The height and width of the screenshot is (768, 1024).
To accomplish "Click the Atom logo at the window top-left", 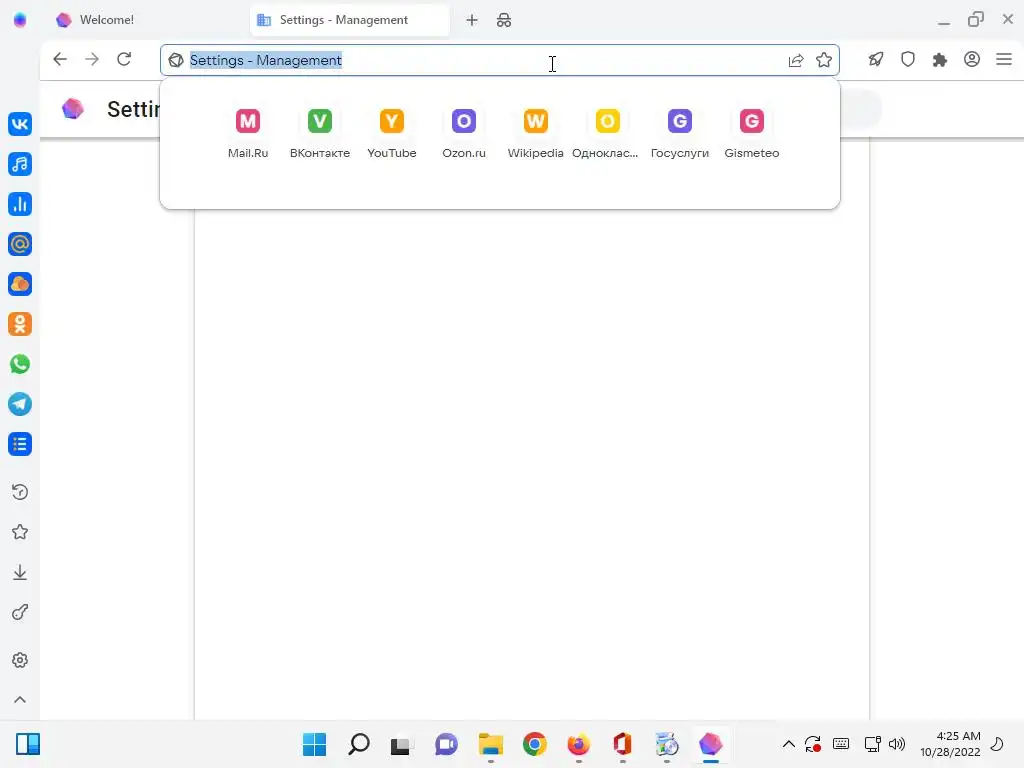I will 20,20.
